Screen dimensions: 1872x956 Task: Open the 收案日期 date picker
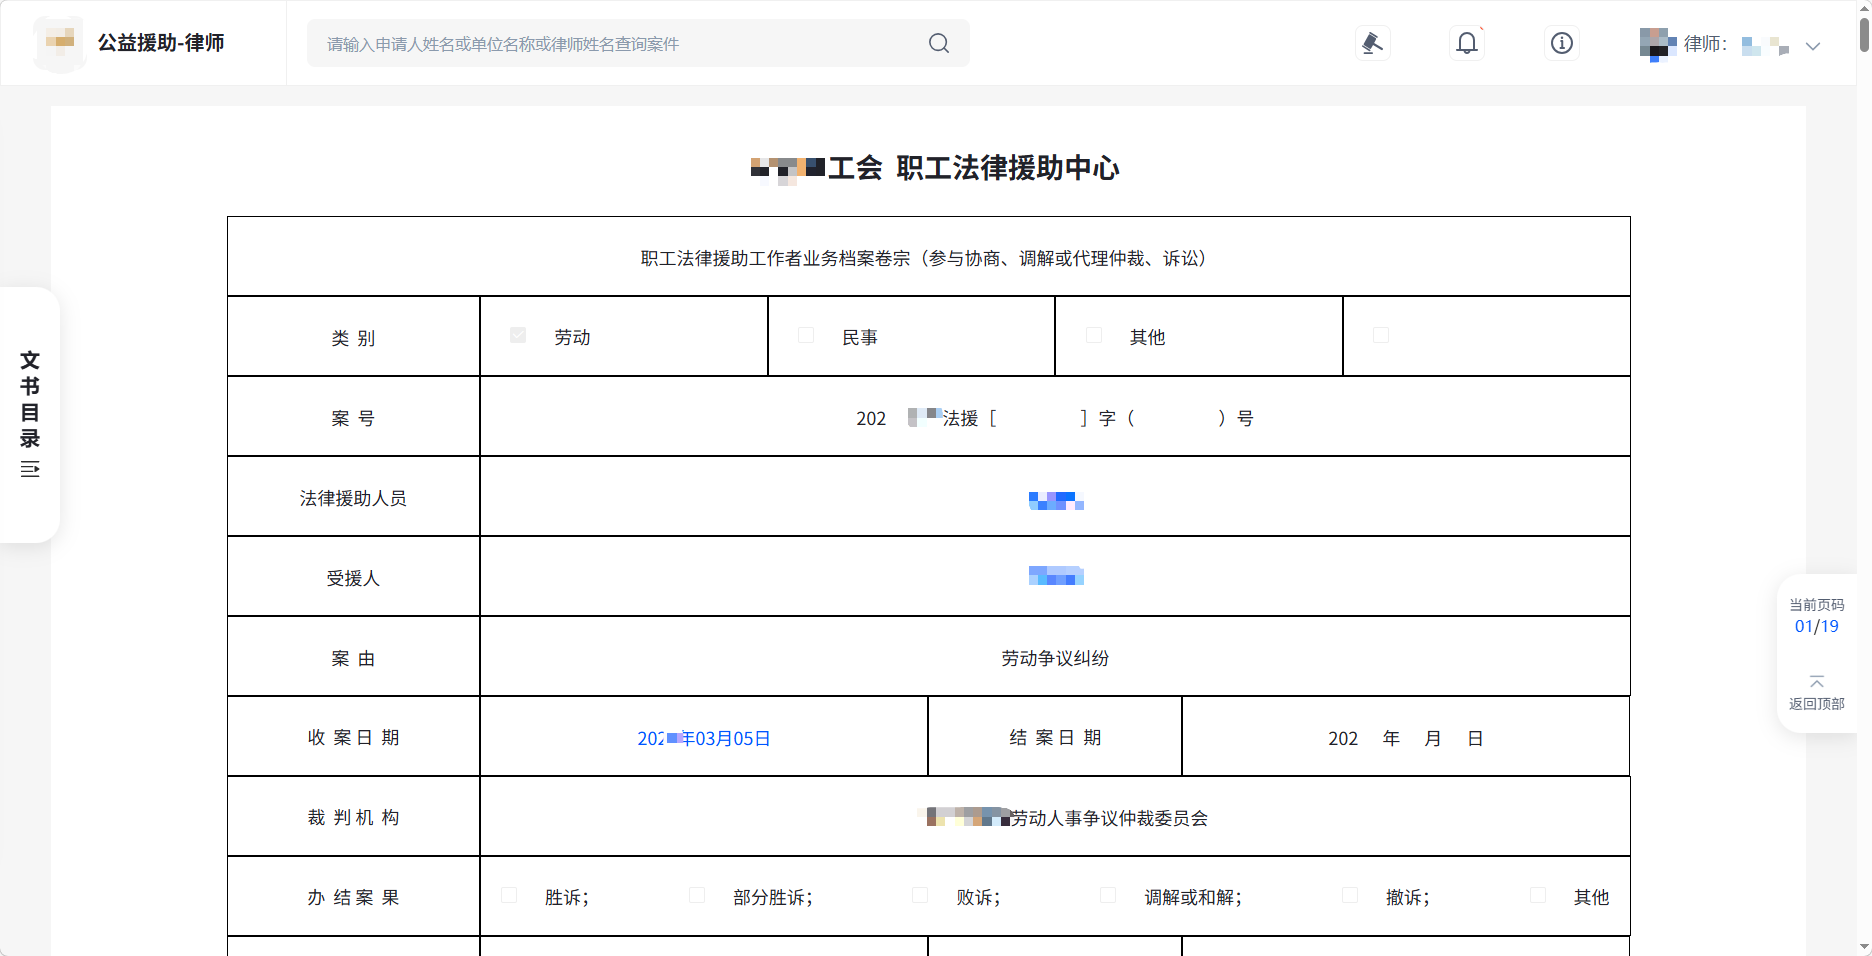[x=703, y=738]
